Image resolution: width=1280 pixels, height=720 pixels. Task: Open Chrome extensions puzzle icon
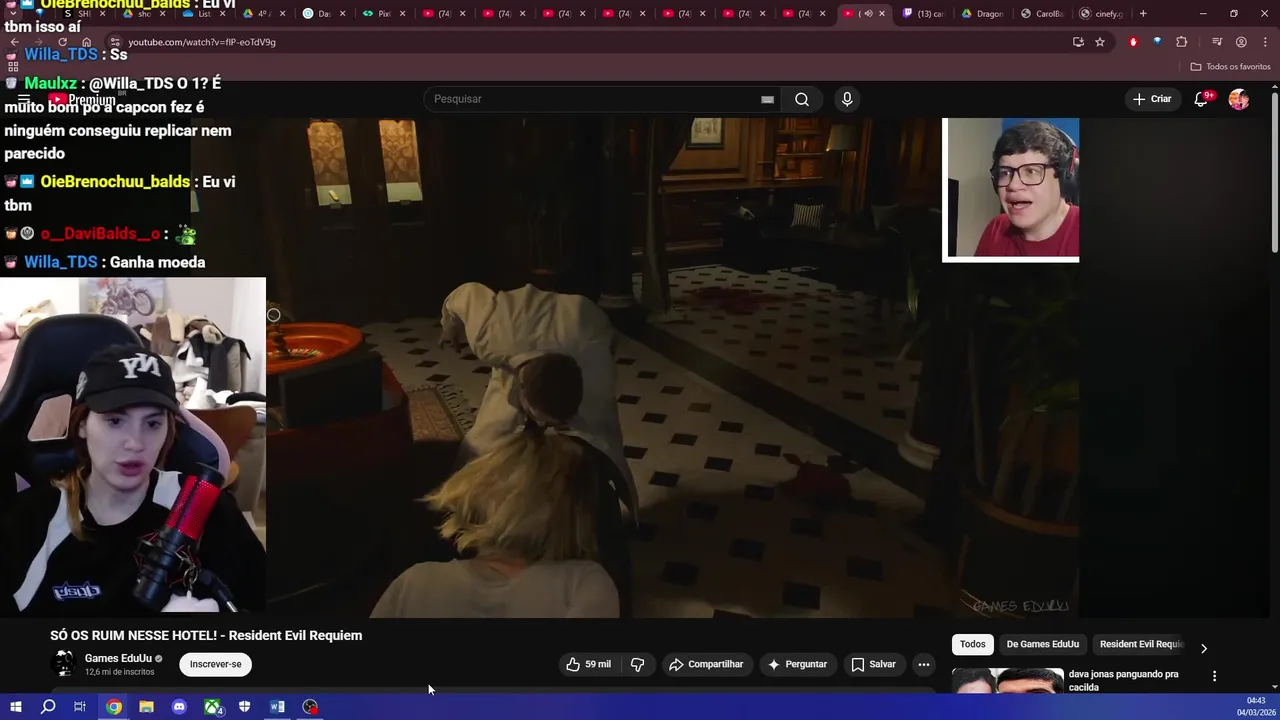click(x=1182, y=42)
